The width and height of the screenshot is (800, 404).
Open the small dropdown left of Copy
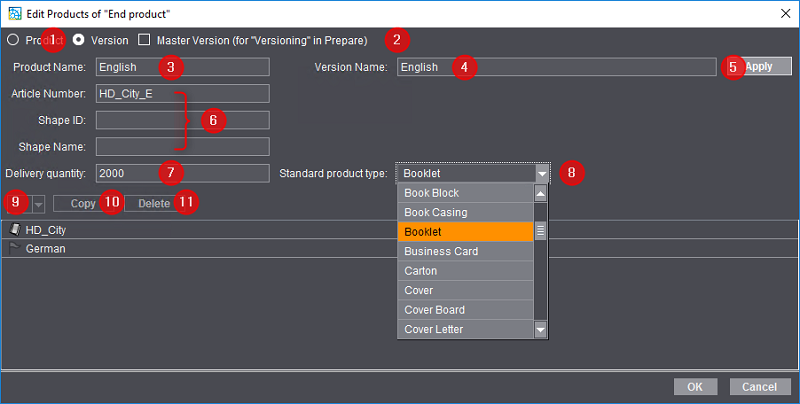click(x=38, y=204)
